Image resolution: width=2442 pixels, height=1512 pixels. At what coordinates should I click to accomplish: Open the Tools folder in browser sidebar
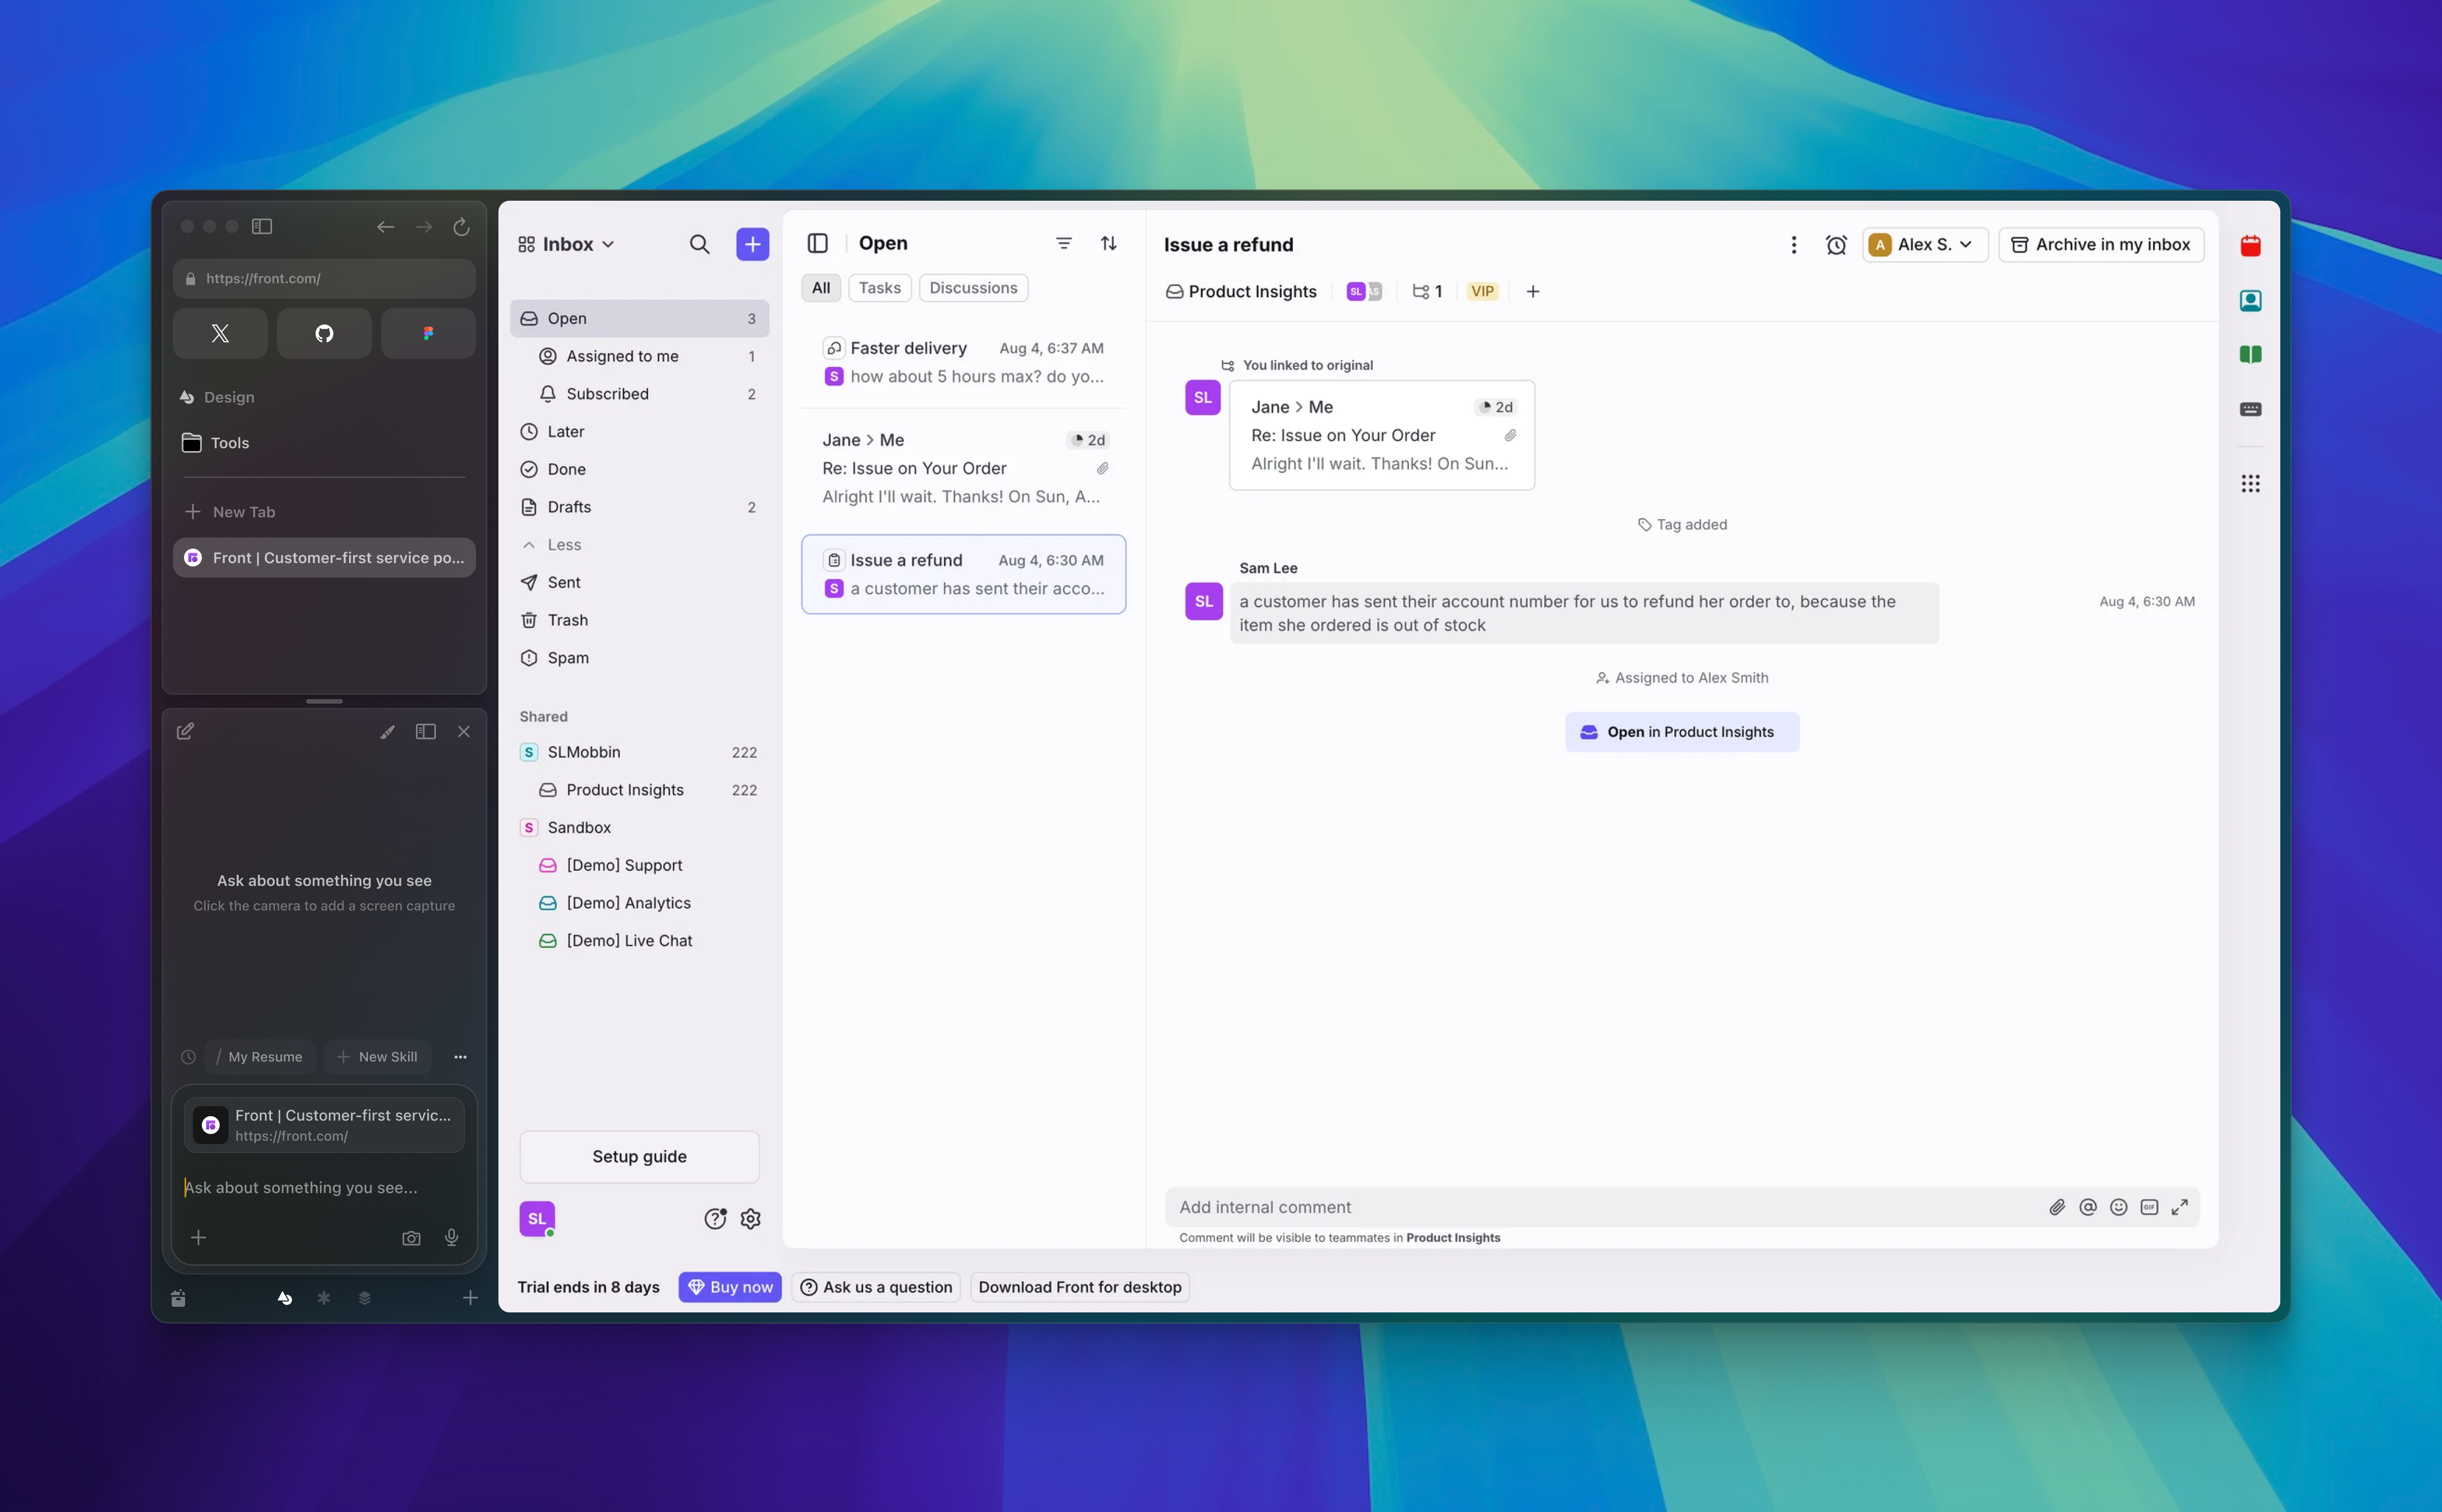tap(324, 443)
